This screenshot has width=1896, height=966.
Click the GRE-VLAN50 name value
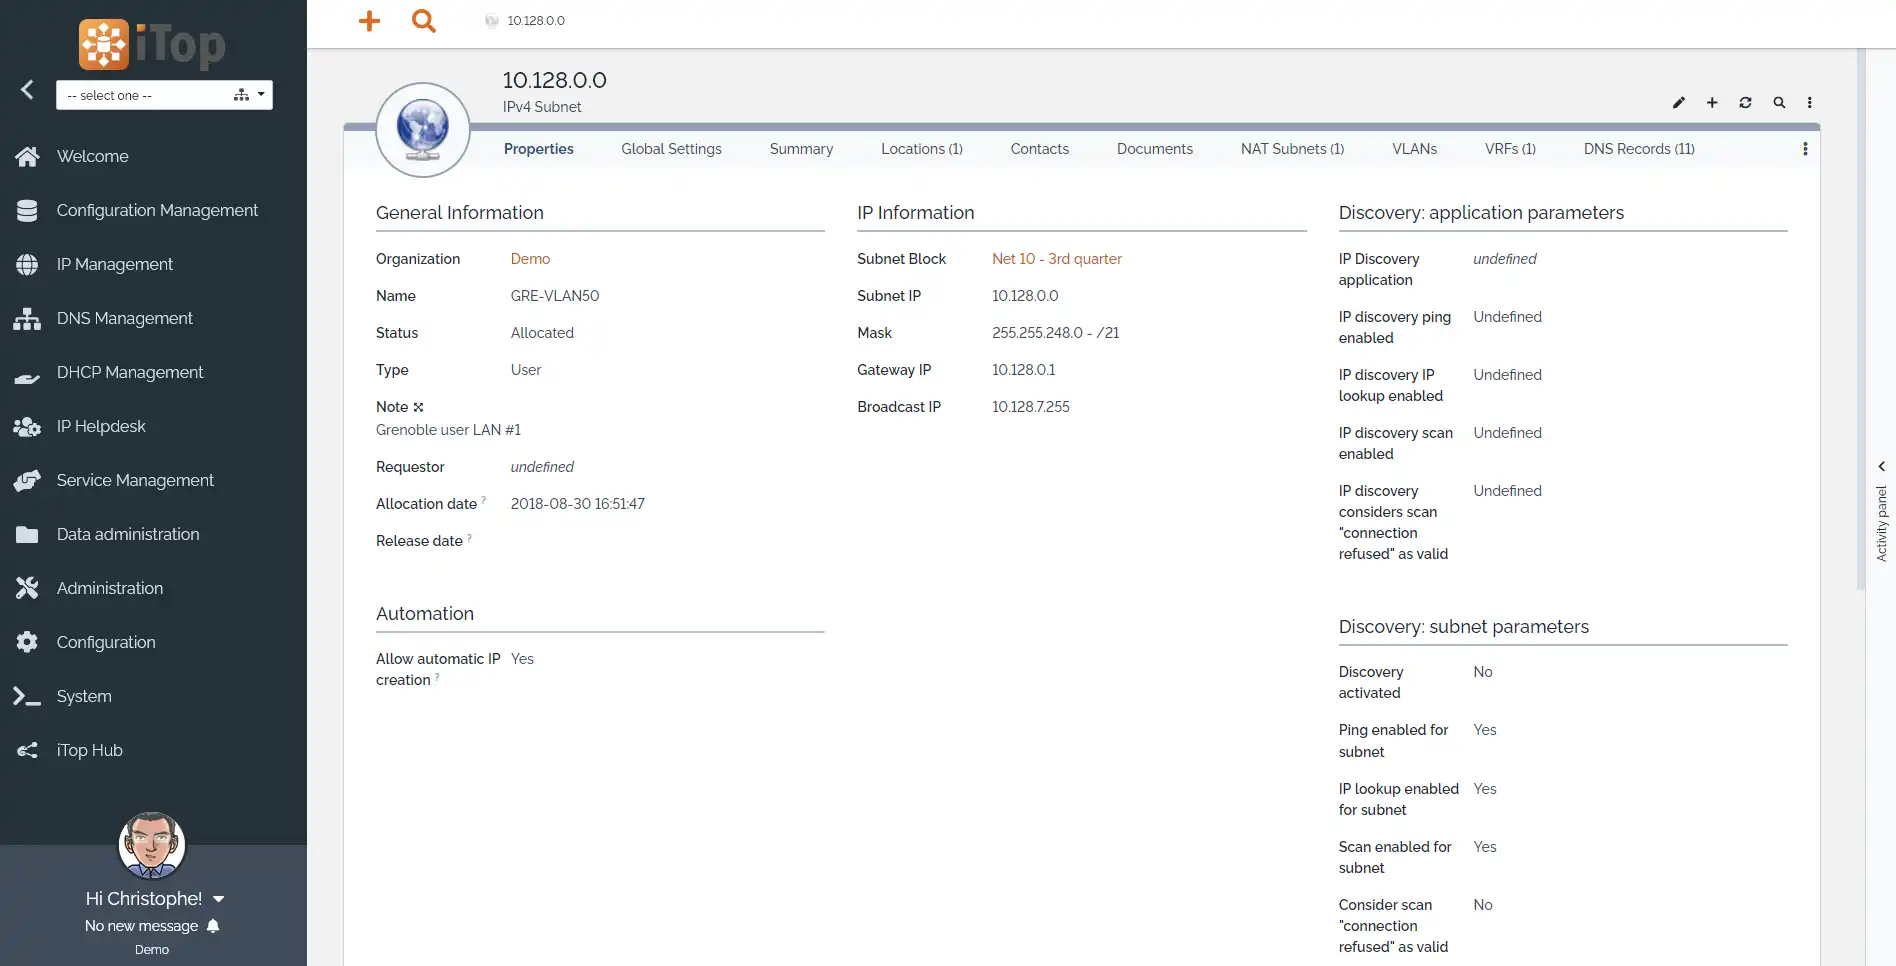[555, 296]
